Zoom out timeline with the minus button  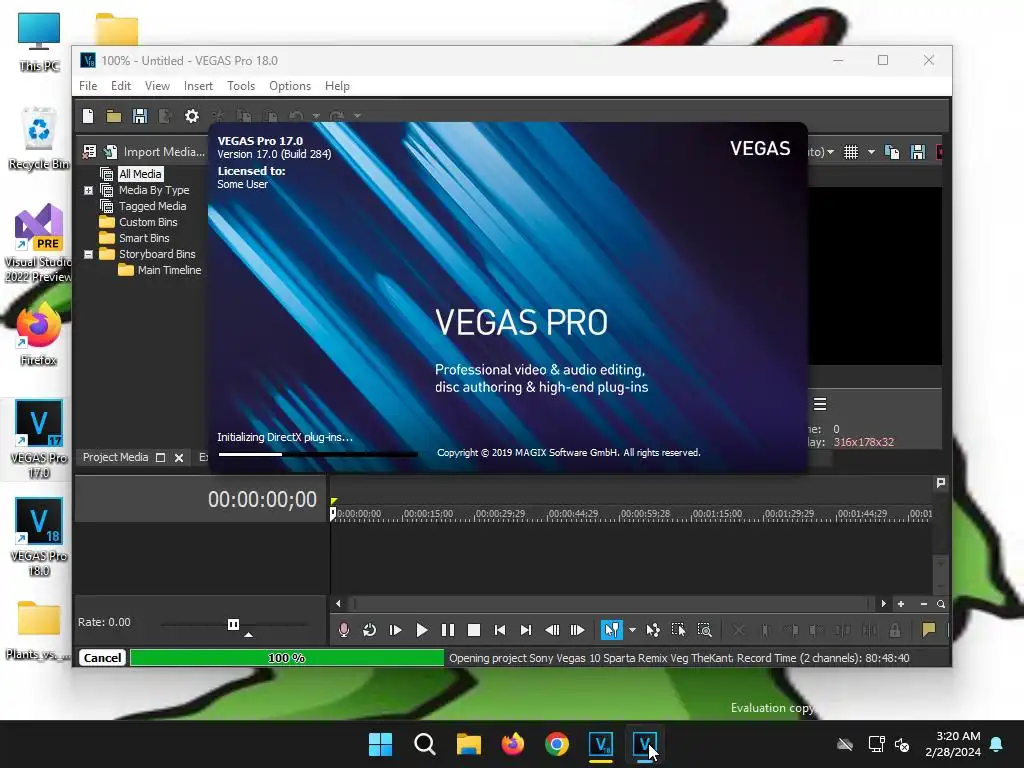coord(923,604)
